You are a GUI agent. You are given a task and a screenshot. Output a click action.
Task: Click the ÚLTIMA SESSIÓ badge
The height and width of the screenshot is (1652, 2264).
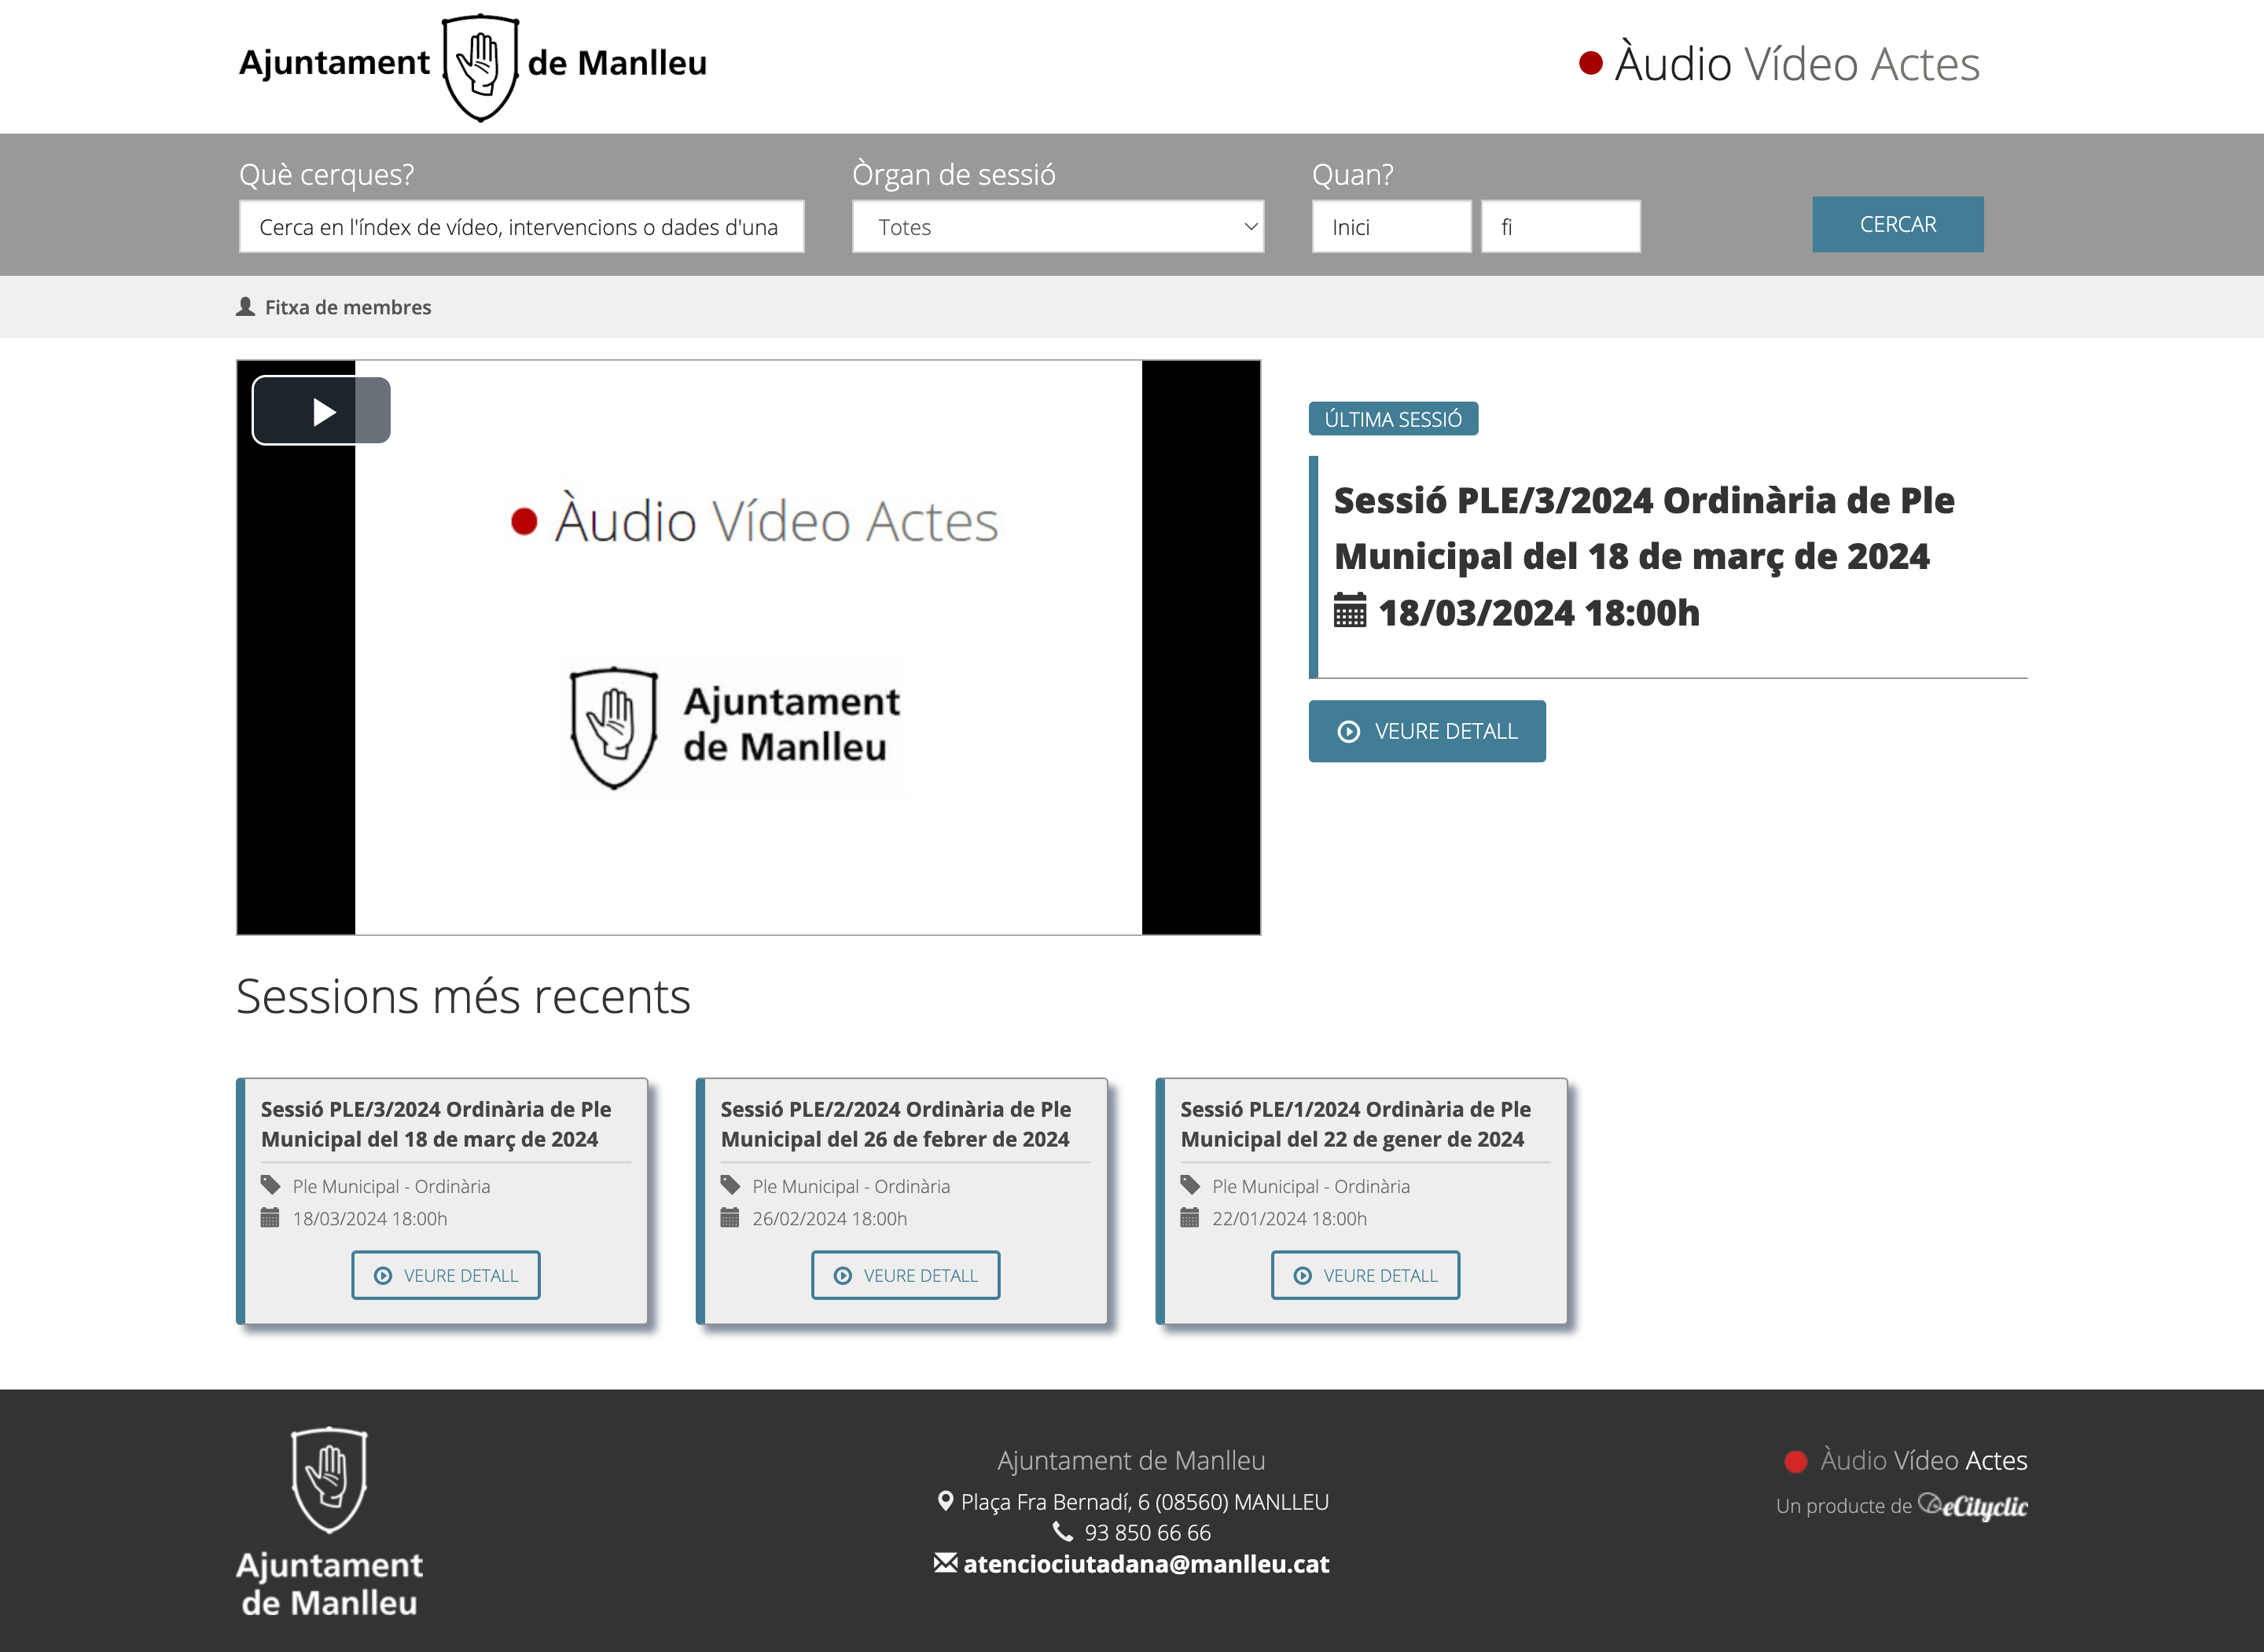pos(1393,419)
